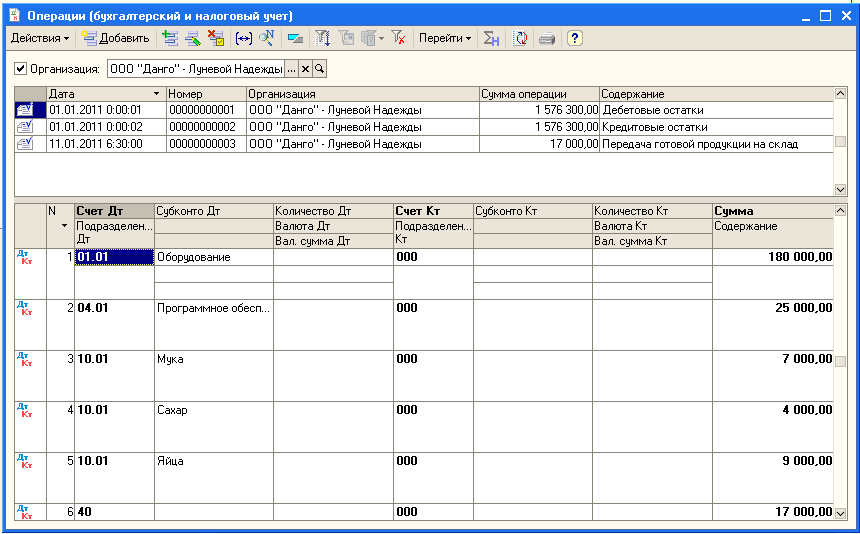Click the mark for deletion icon
This screenshot has width=860, height=534.
tap(215, 38)
